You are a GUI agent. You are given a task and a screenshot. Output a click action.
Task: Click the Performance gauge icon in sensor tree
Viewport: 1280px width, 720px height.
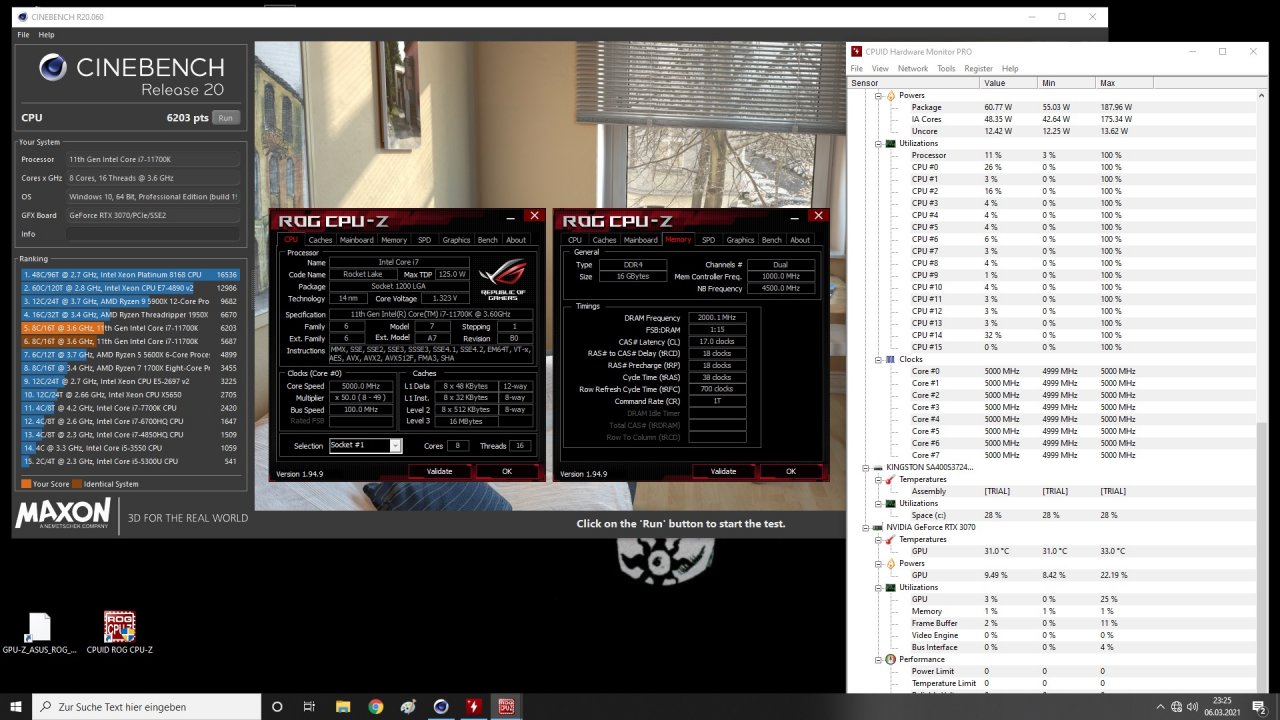[890, 659]
